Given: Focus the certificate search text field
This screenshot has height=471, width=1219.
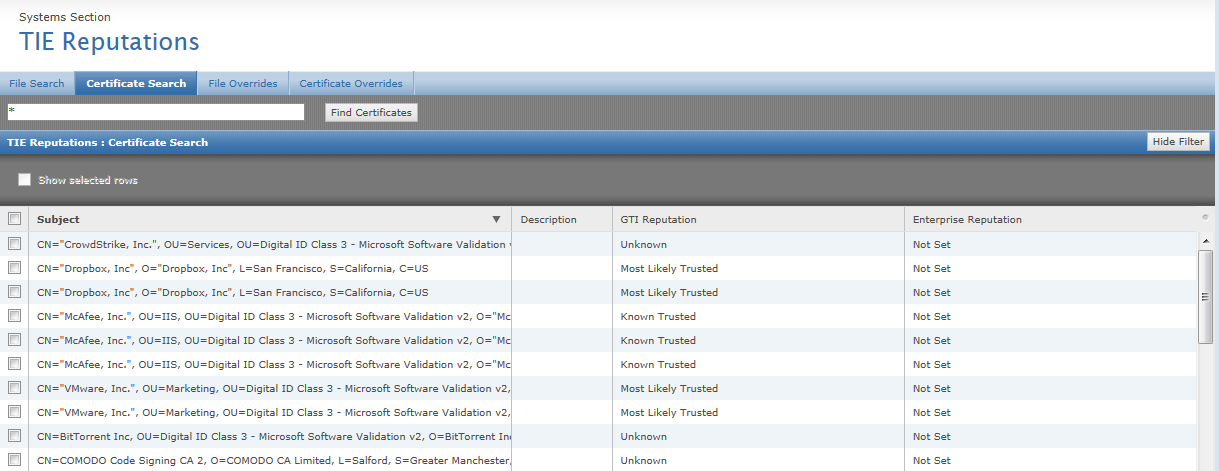Looking at the screenshot, I should click(155, 112).
